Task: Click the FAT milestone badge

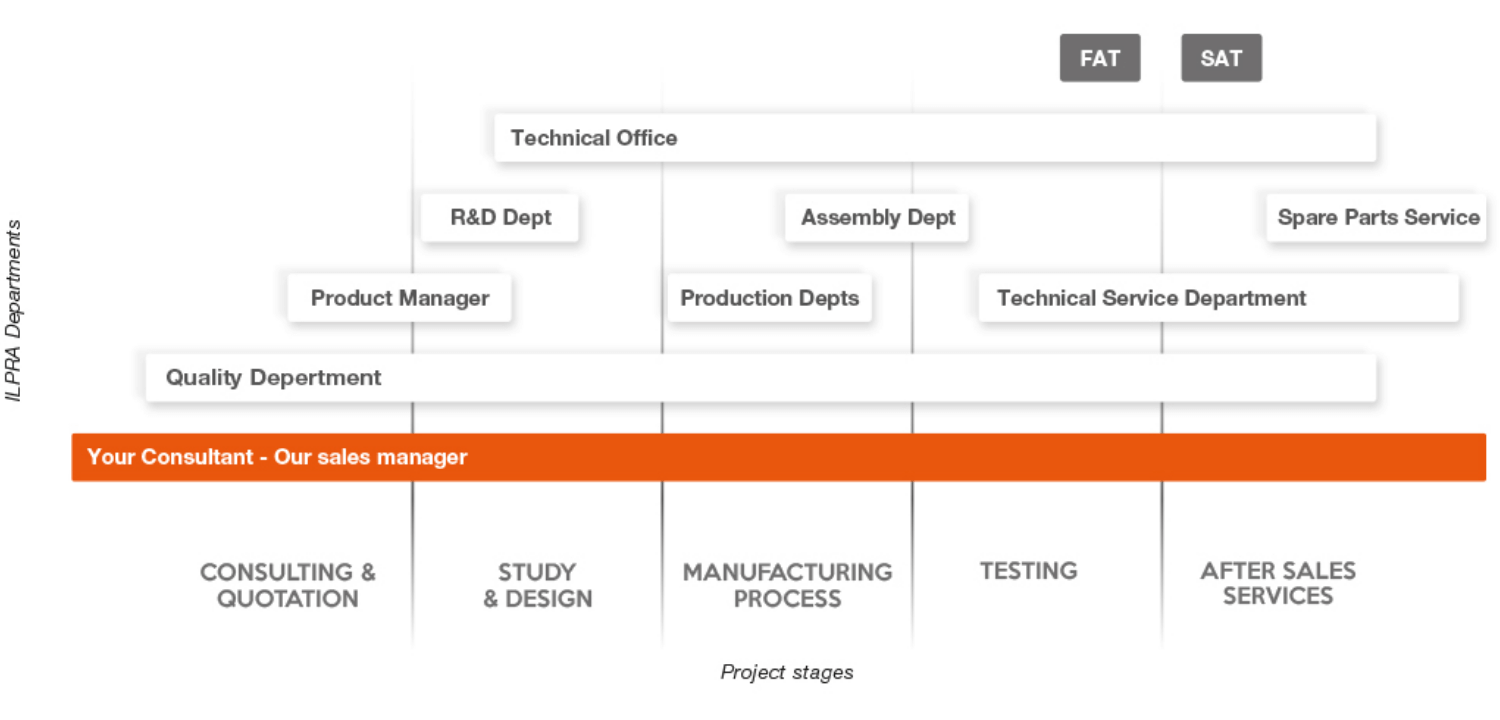Action: point(1099,58)
